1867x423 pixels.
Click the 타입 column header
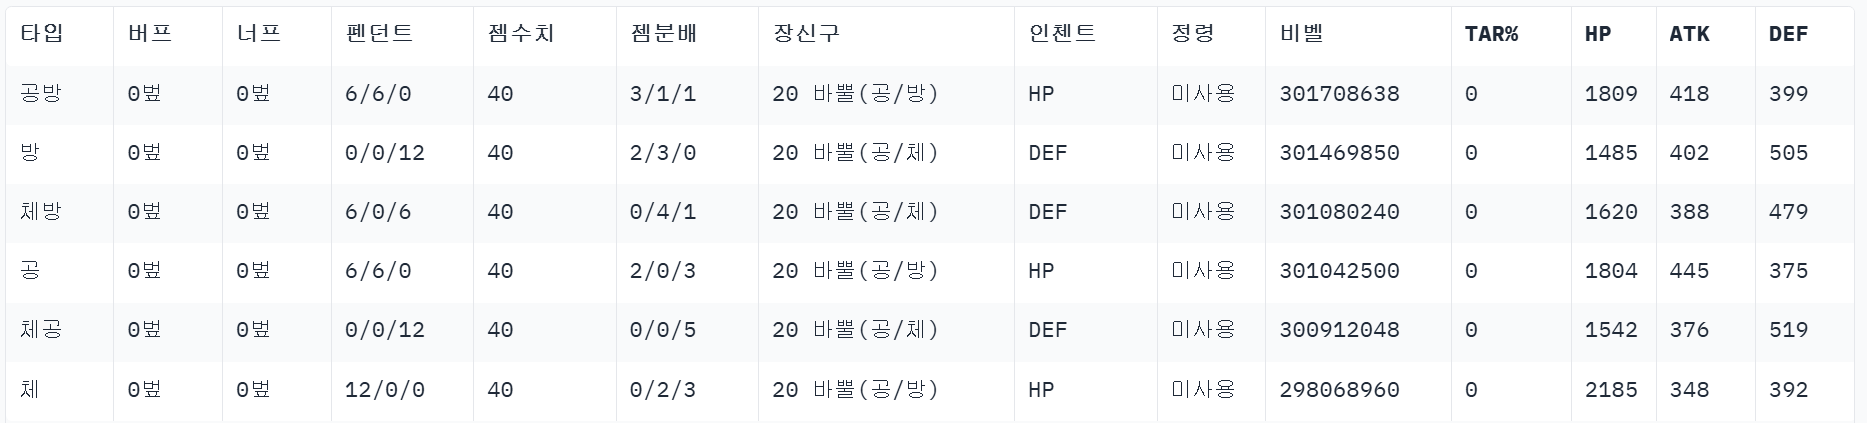(41, 34)
